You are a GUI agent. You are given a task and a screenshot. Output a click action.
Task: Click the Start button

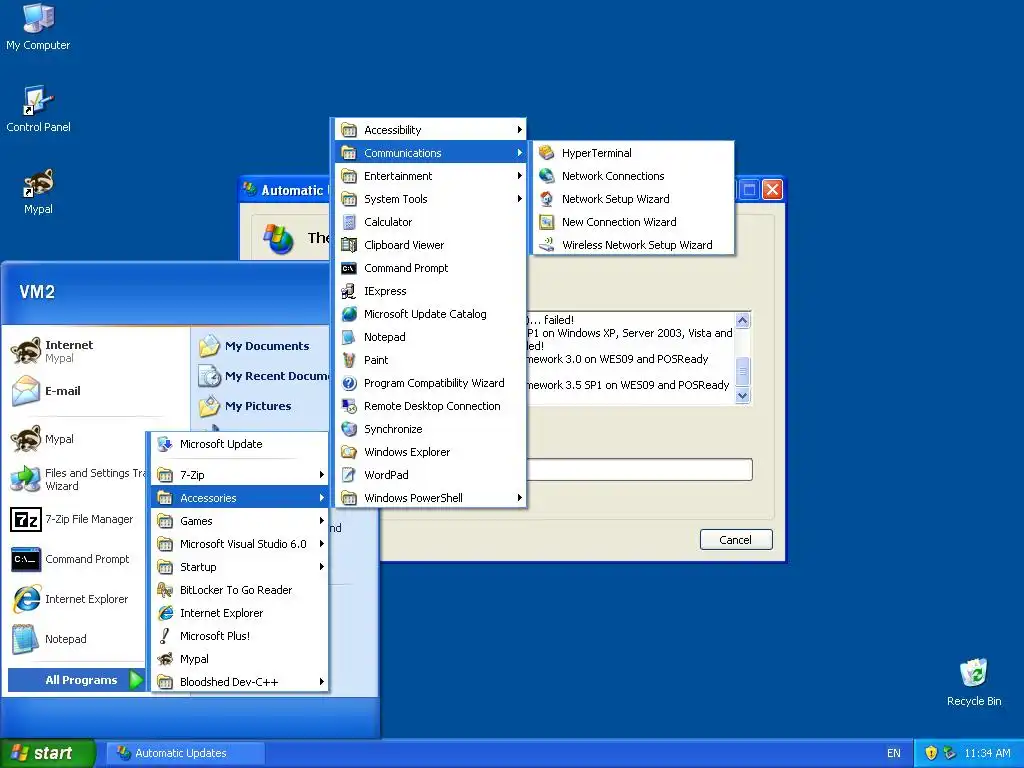click(47, 753)
